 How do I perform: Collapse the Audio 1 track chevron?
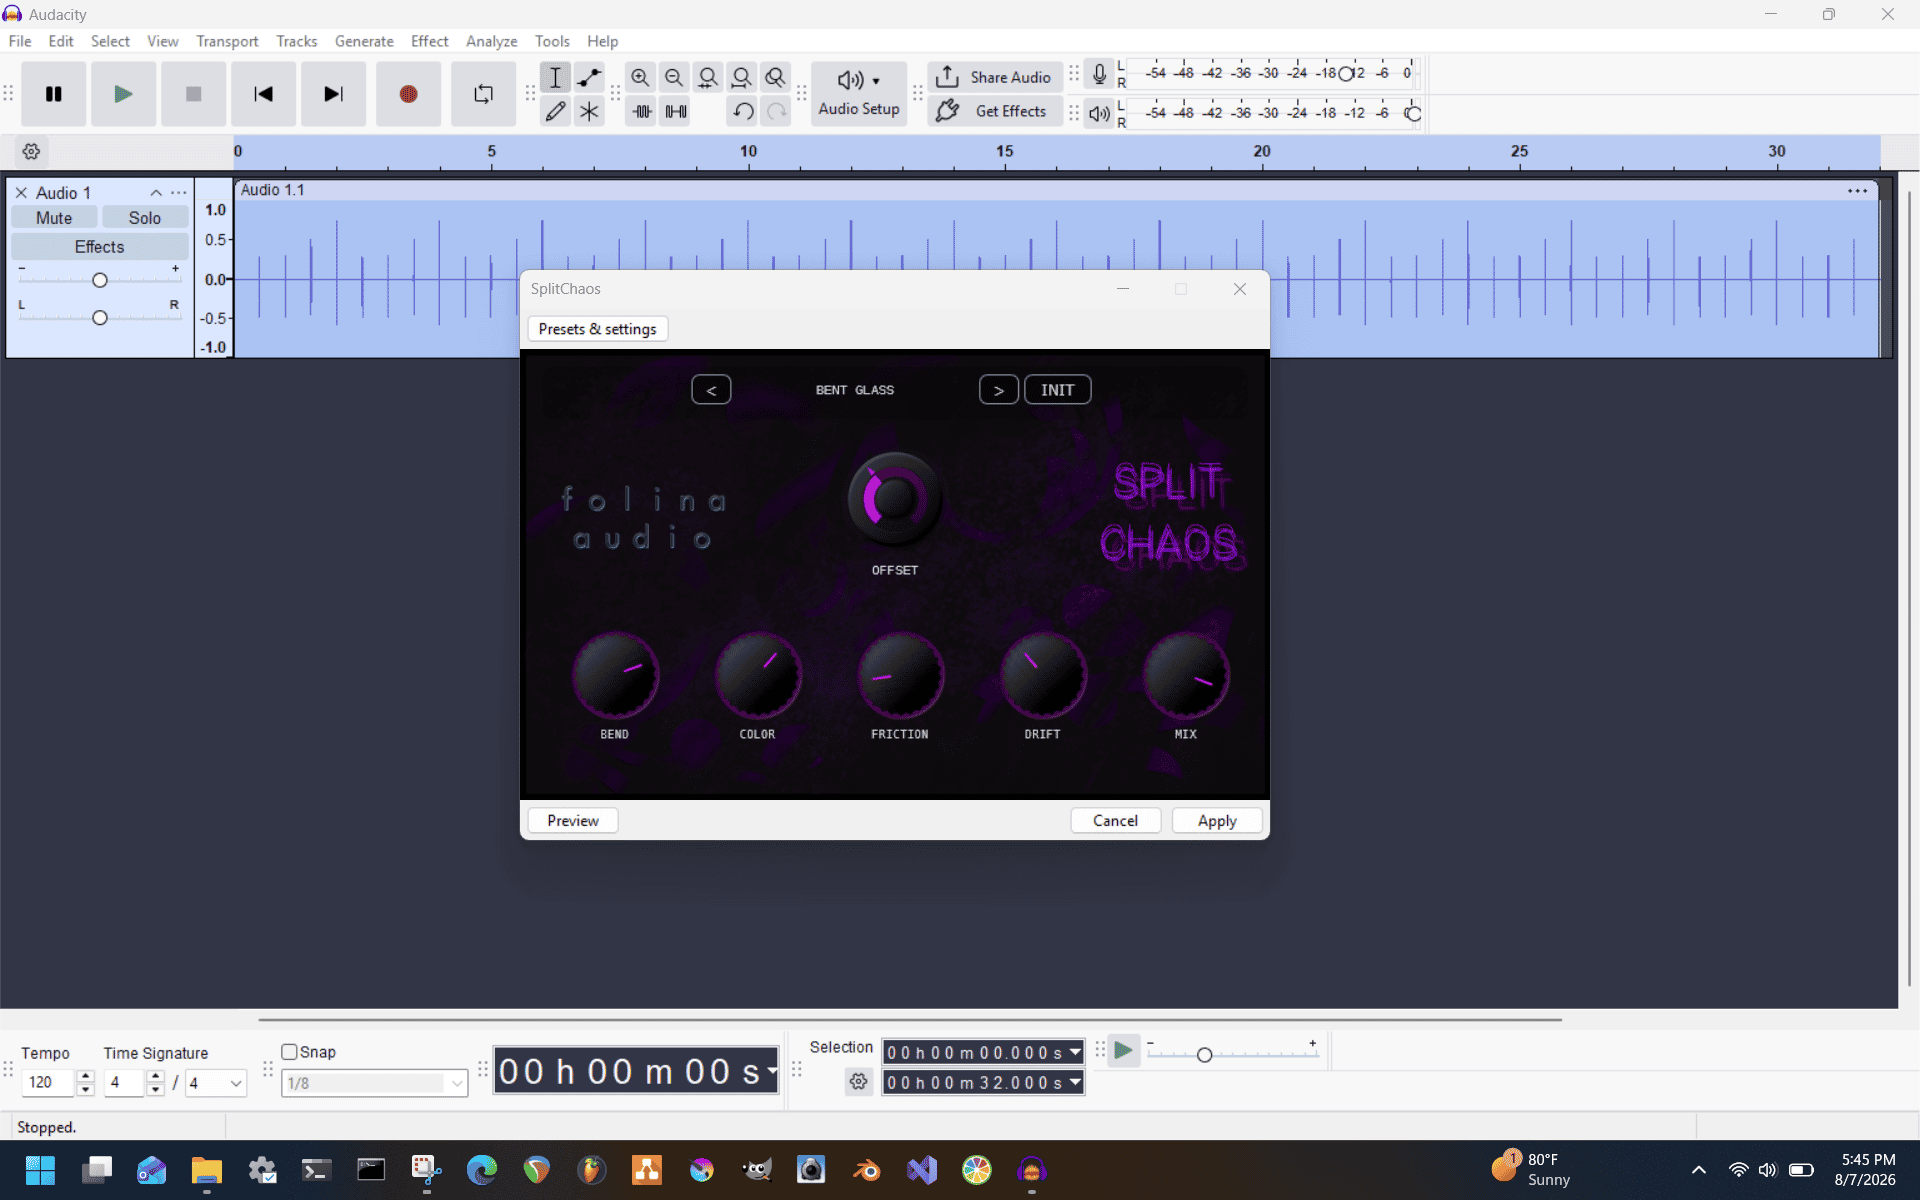[x=156, y=193]
